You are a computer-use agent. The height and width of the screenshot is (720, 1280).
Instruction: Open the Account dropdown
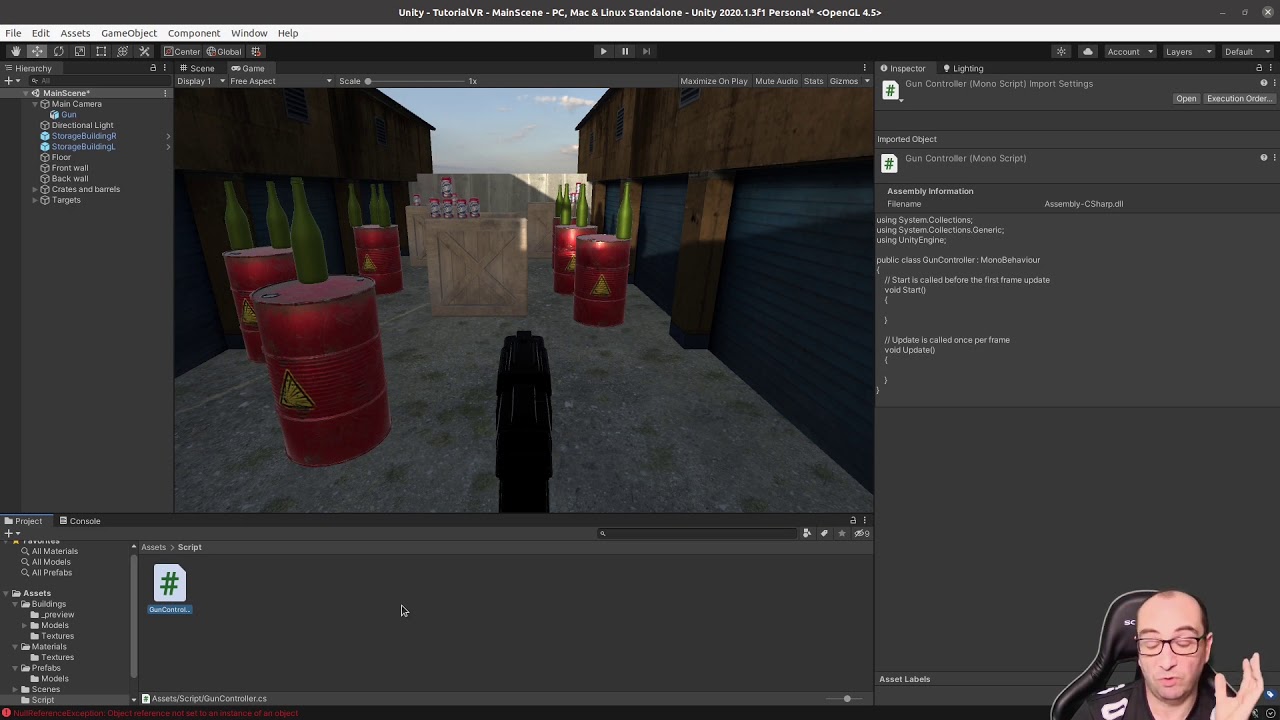[1129, 51]
